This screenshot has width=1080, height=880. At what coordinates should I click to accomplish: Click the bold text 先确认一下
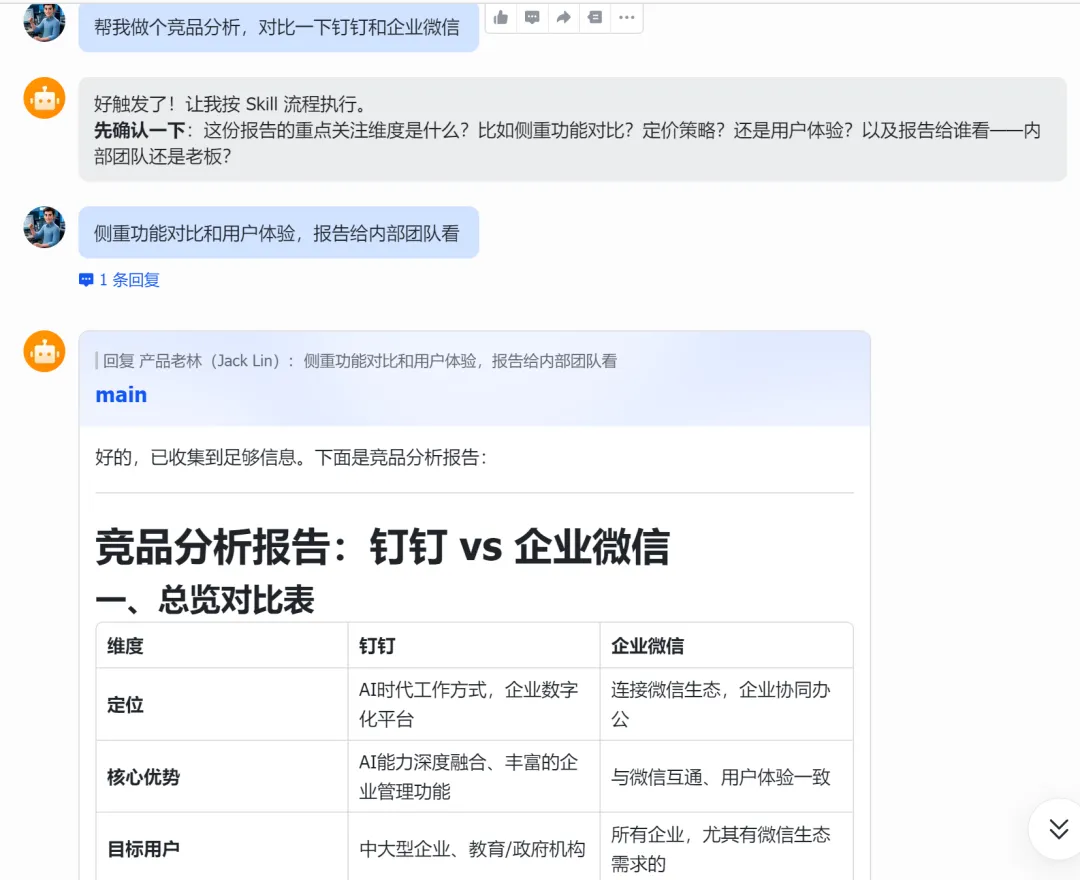(140, 131)
